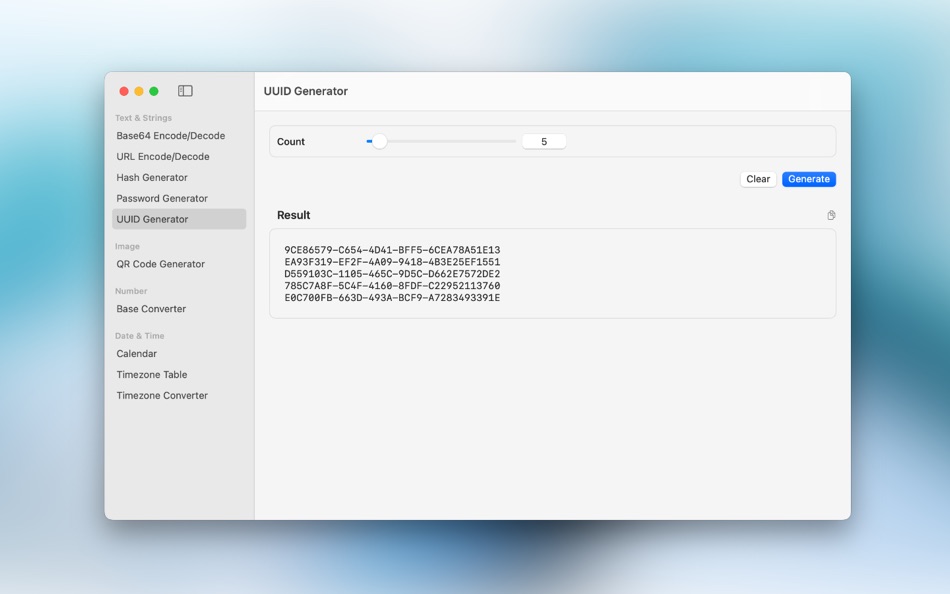Click the Image section header
Image resolution: width=950 pixels, height=594 pixels.
pos(128,246)
